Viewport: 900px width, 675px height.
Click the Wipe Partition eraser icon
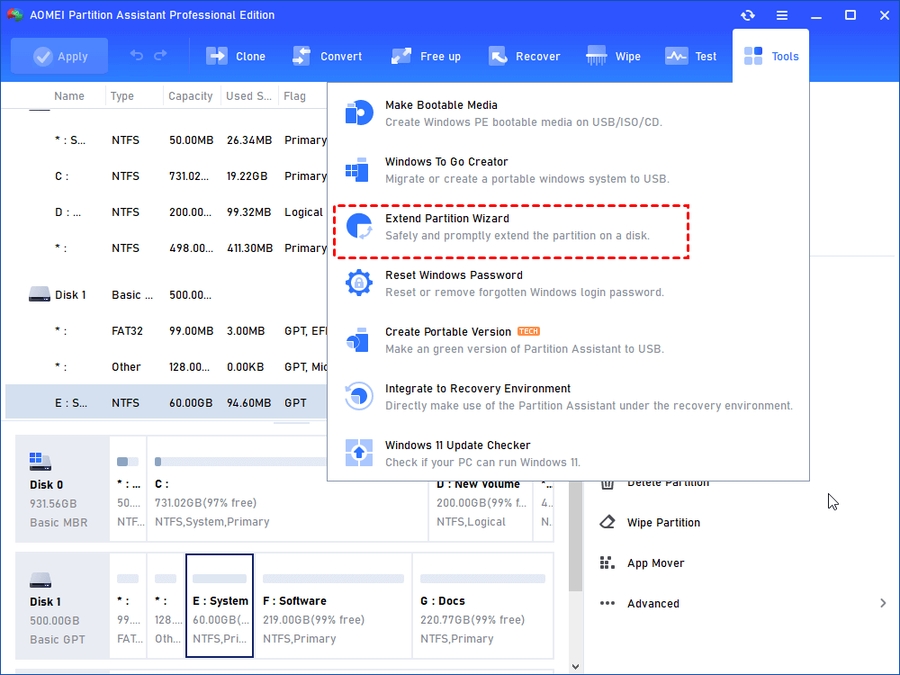607,523
